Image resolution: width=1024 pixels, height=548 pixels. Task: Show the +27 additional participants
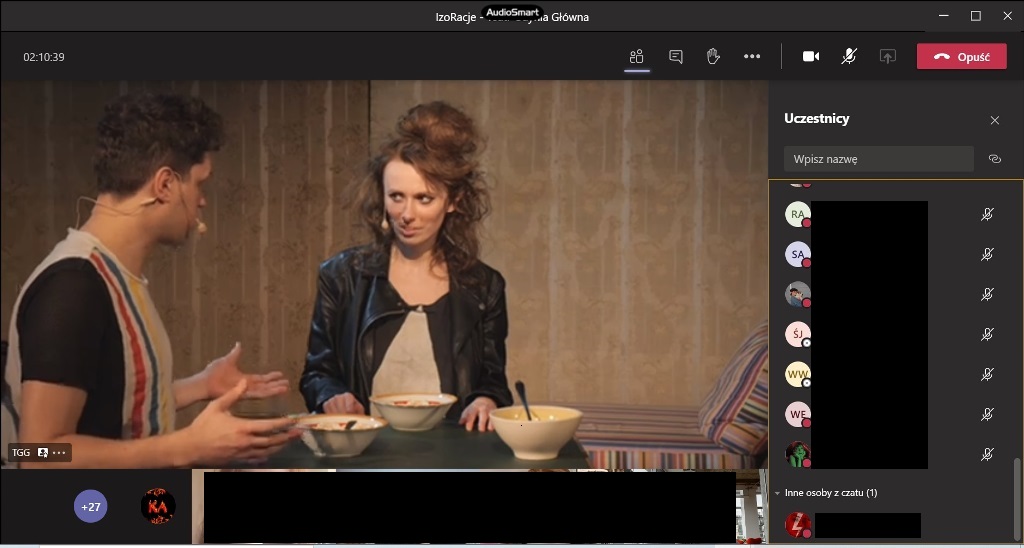click(x=91, y=507)
